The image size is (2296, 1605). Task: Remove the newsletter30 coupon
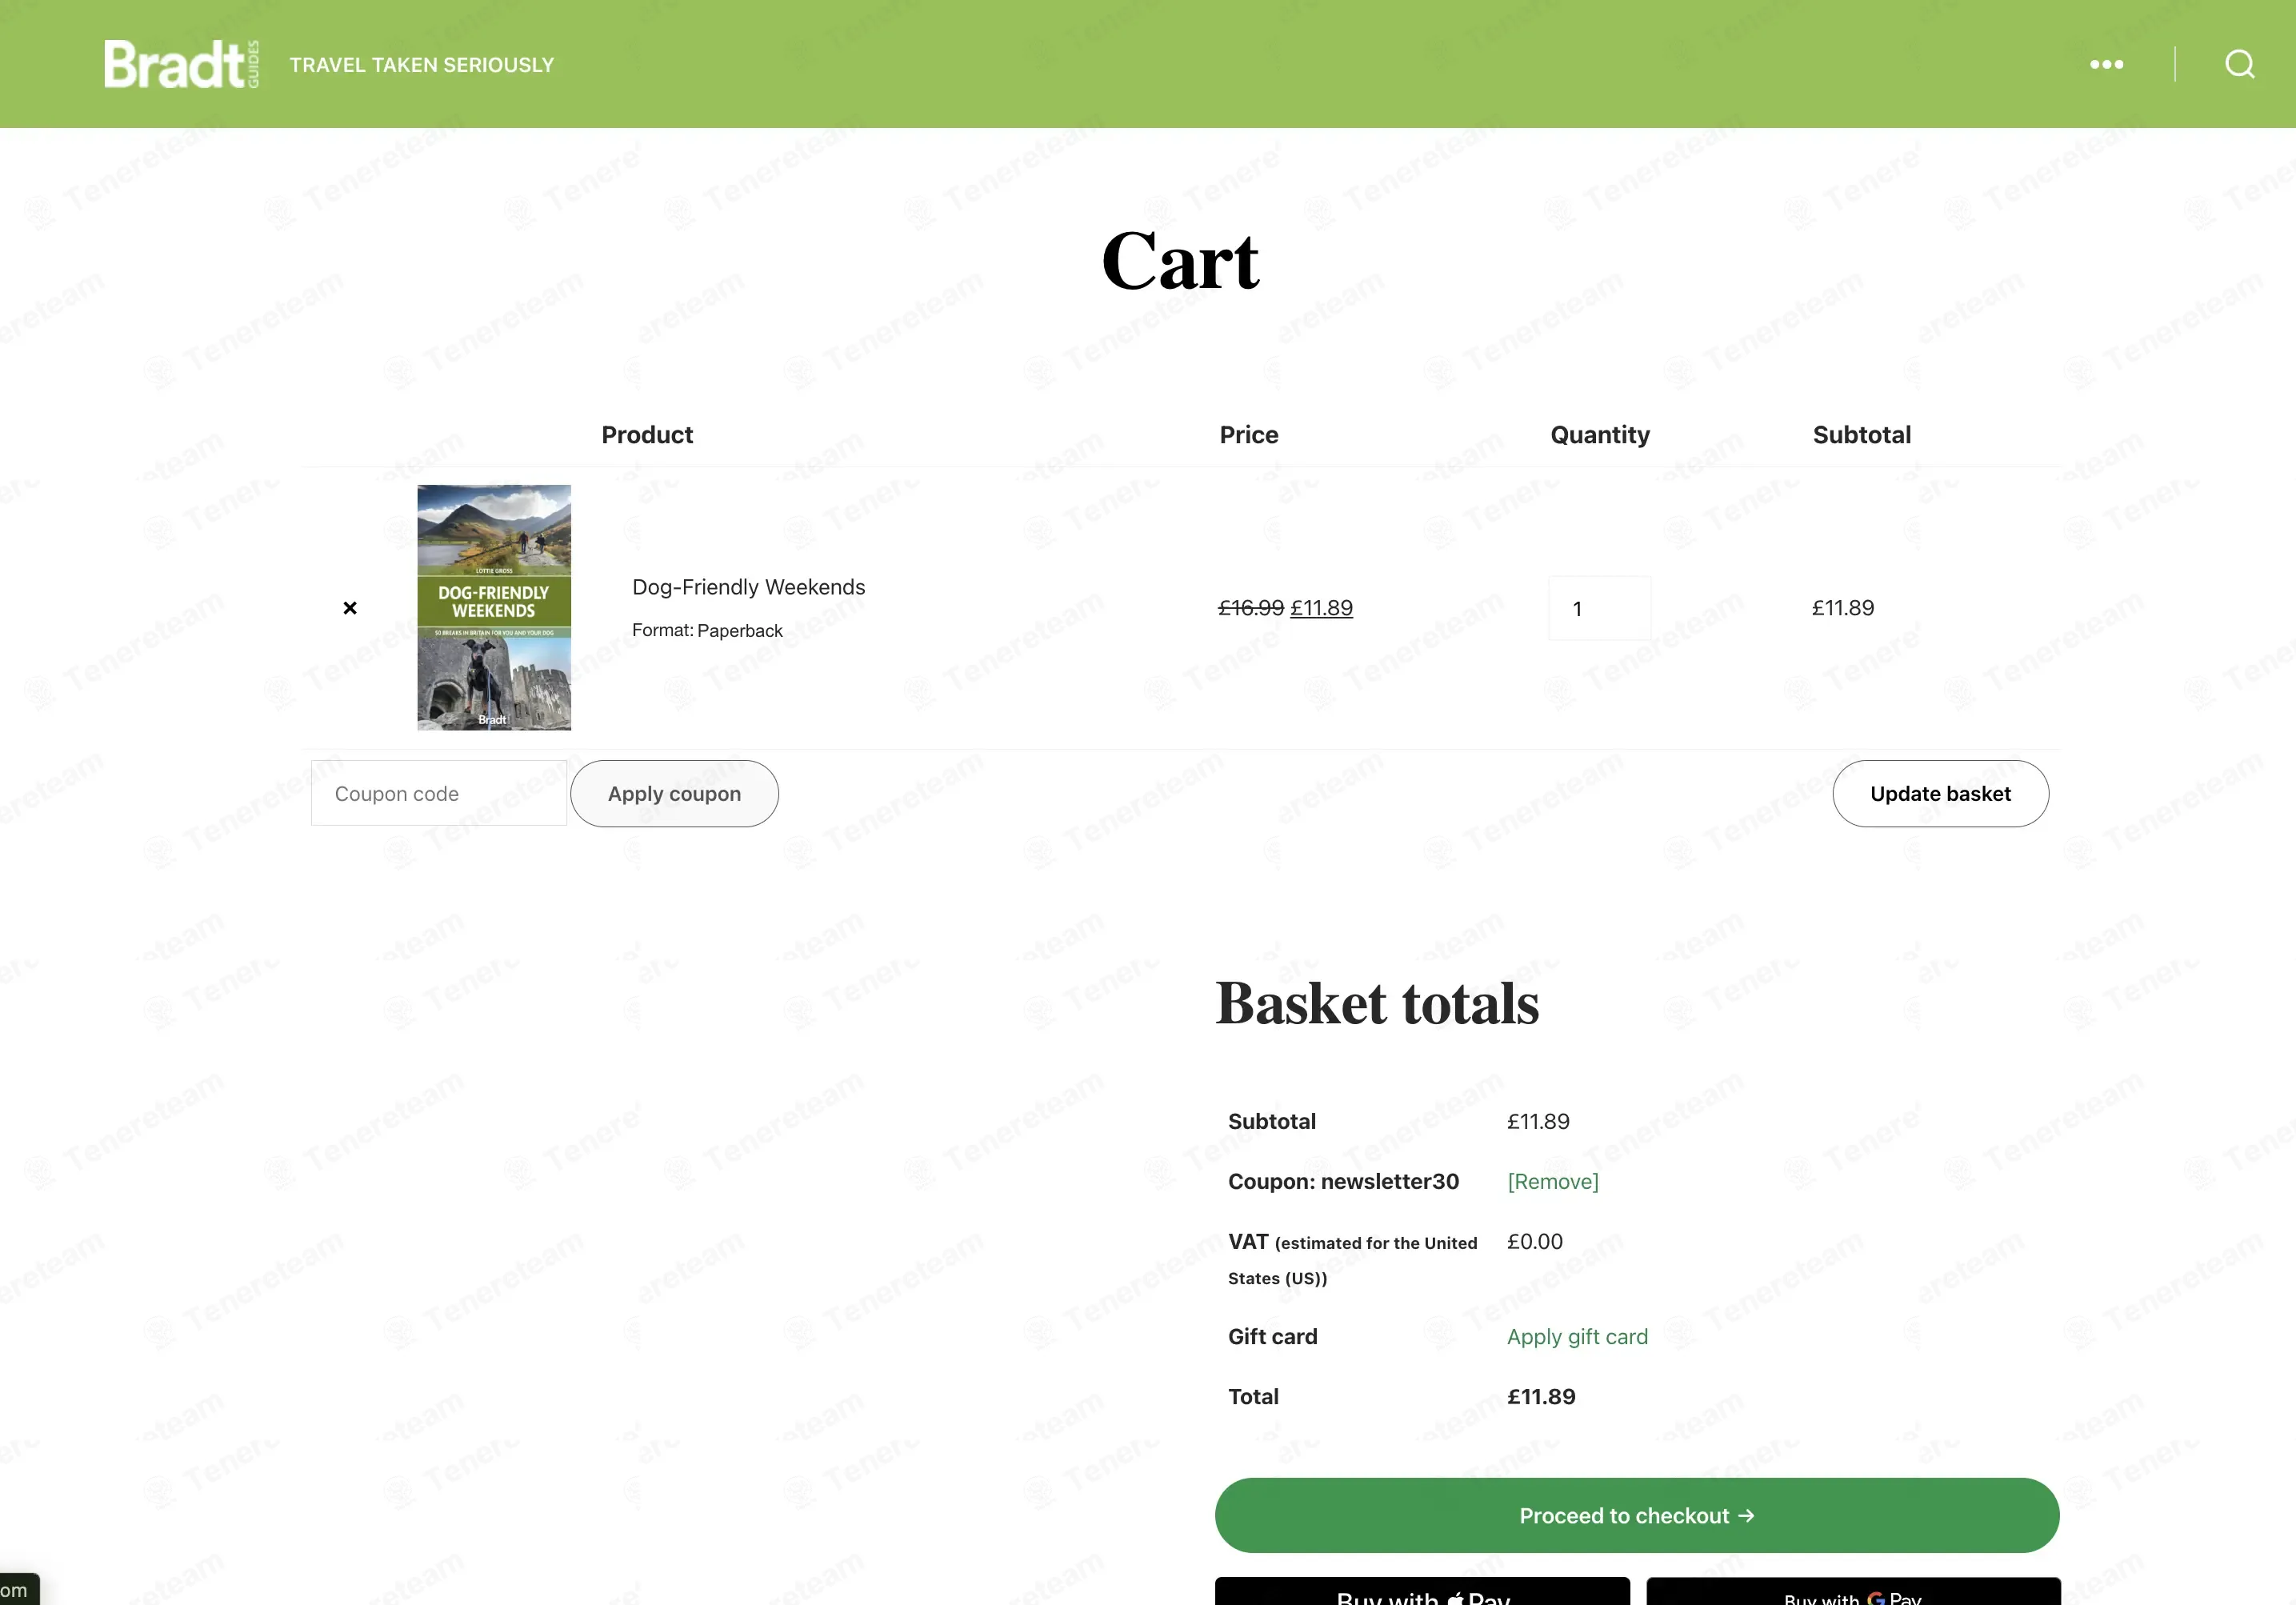[x=1552, y=1181]
